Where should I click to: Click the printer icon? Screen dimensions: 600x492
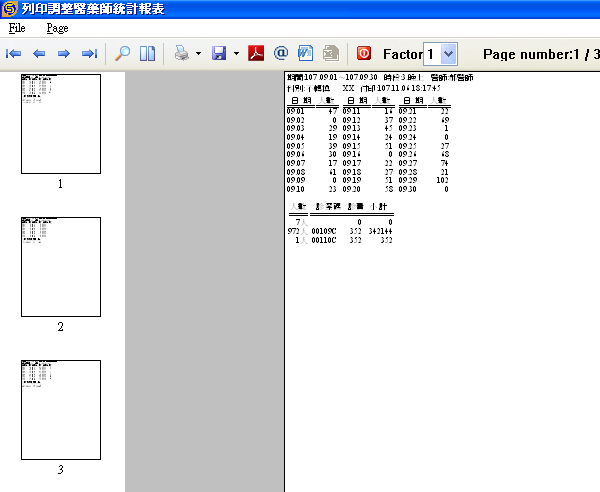click(181, 53)
